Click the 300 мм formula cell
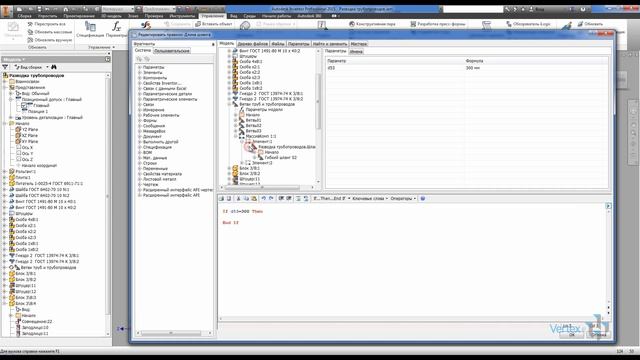The height and width of the screenshot is (360, 640). pyautogui.click(x=473, y=68)
